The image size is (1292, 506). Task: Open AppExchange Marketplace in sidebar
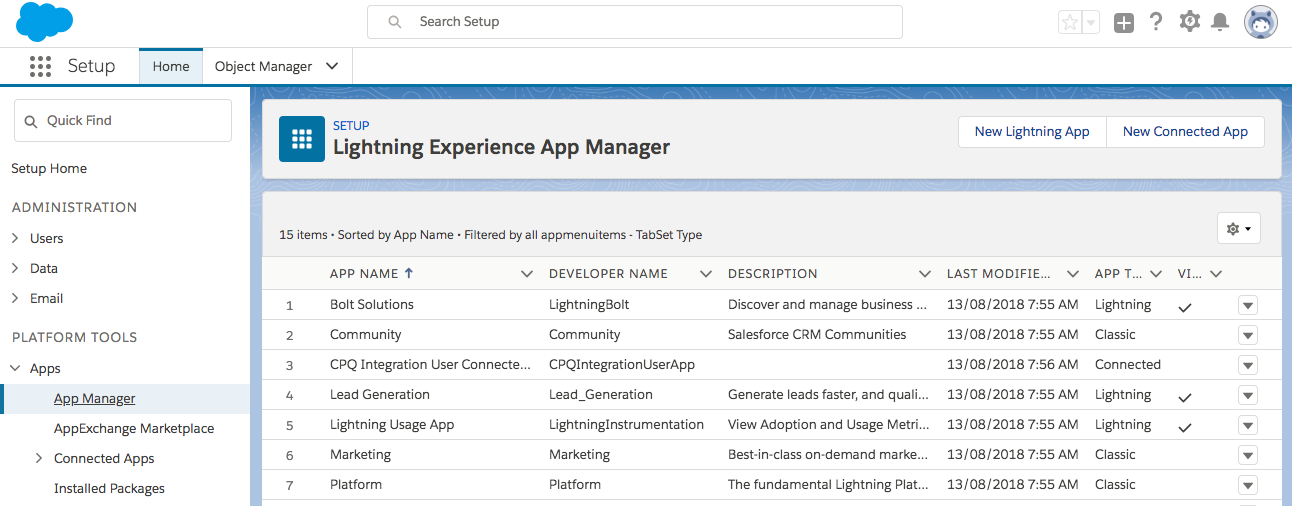pos(134,428)
